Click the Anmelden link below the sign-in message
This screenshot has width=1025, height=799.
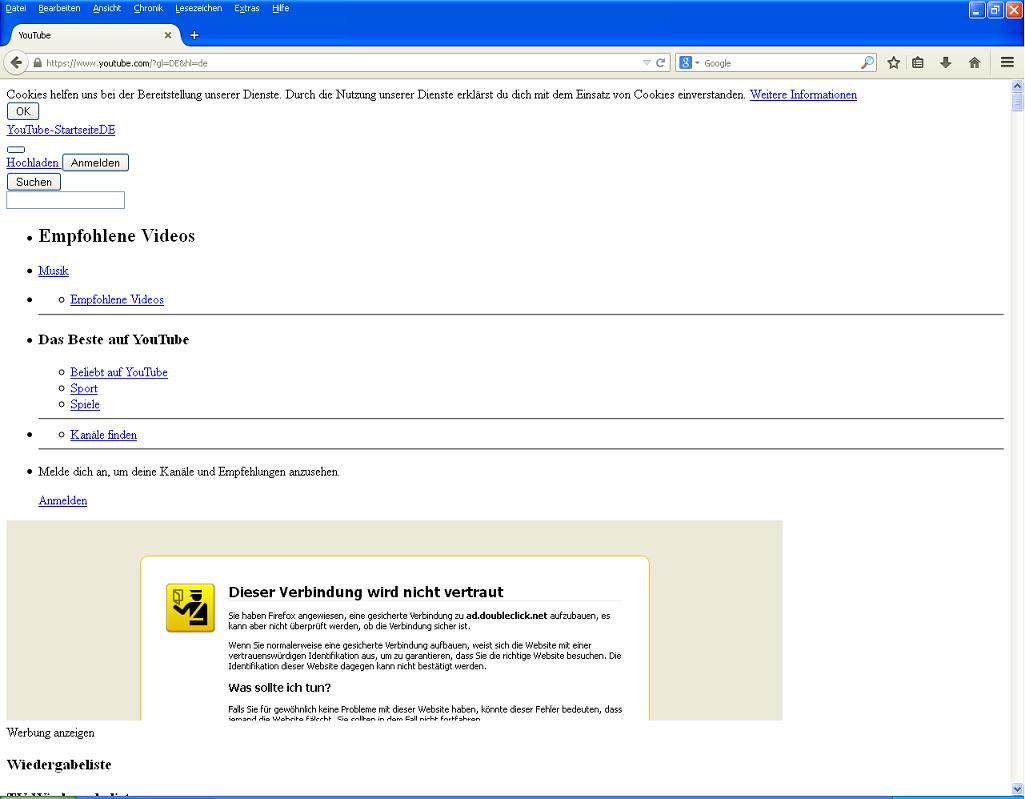point(63,501)
